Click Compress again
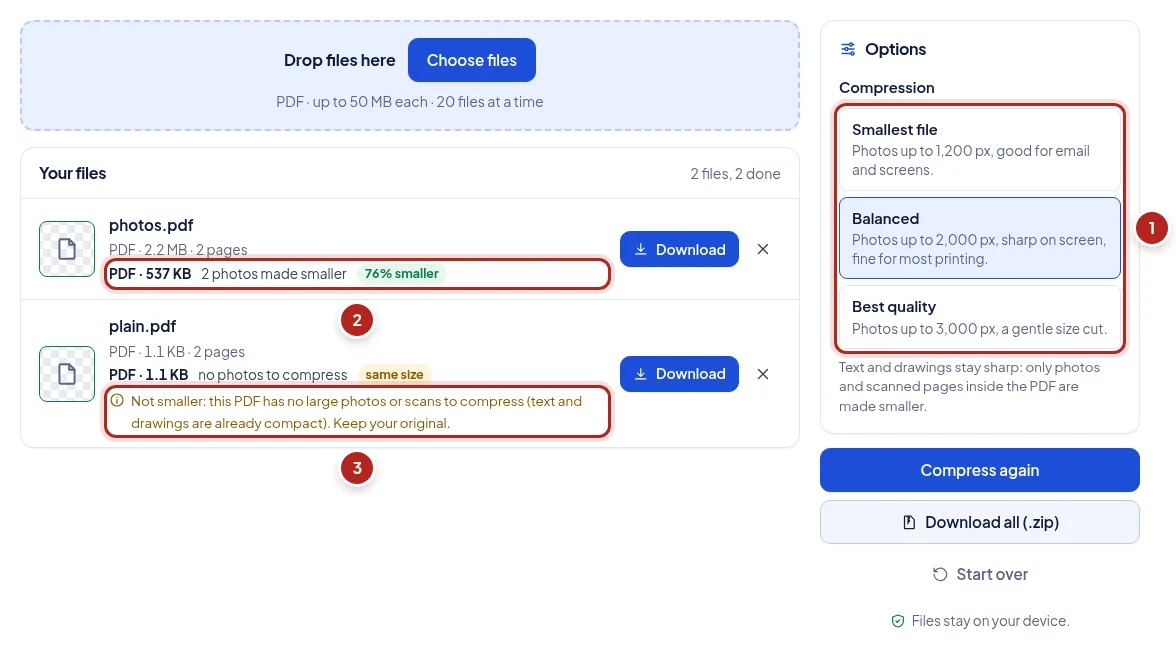1176x651 pixels. point(980,470)
